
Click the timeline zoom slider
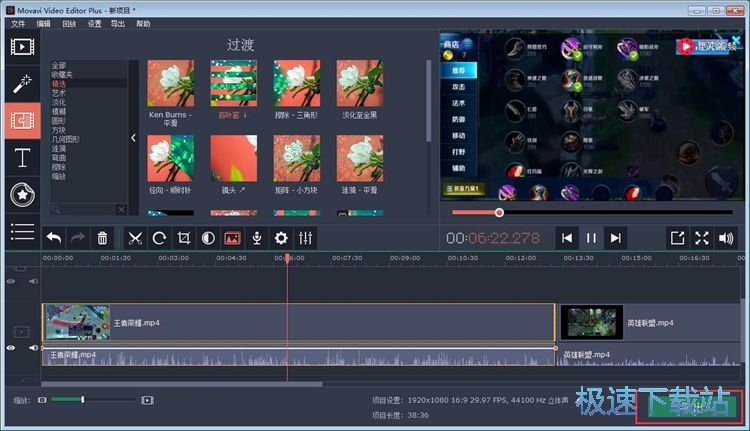point(83,400)
